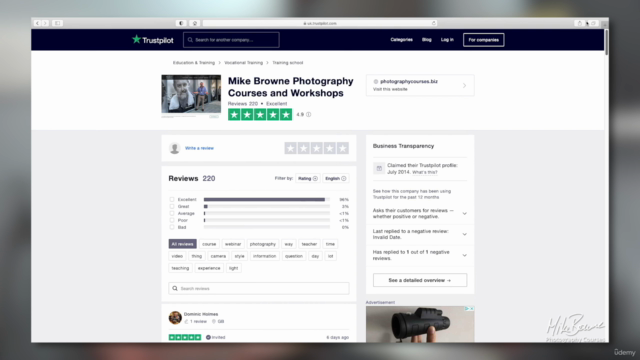Click the AdChoices icon on advertisement
The height and width of the screenshot is (360, 640).
pos(467,309)
